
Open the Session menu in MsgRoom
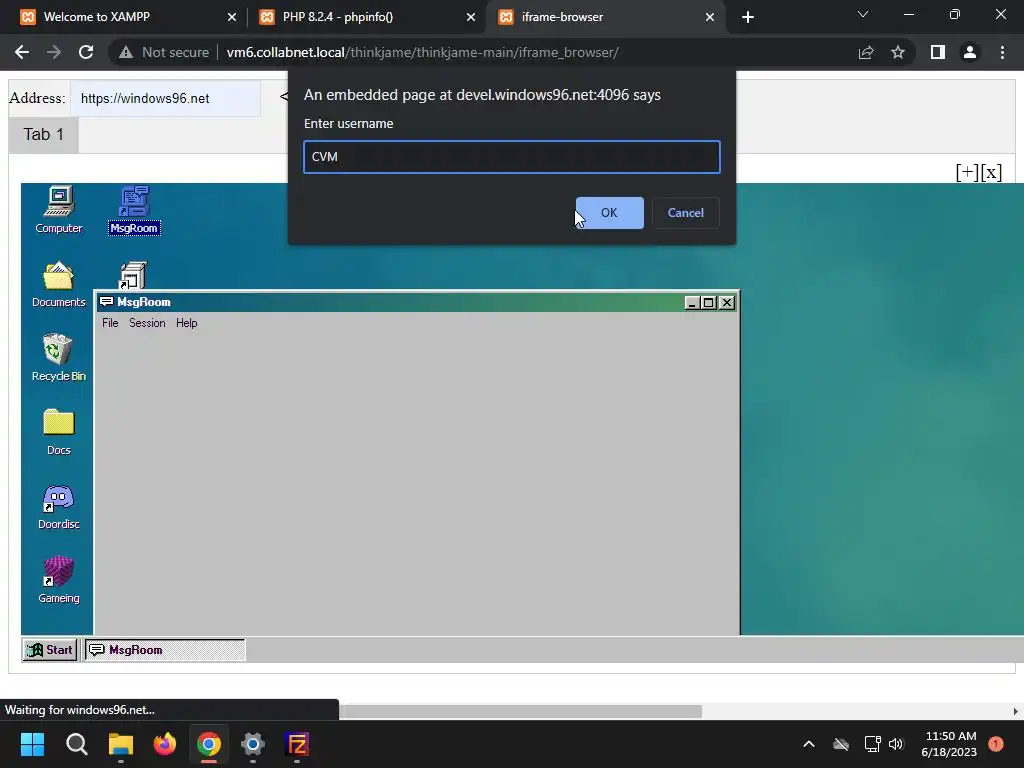coord(147,323)
